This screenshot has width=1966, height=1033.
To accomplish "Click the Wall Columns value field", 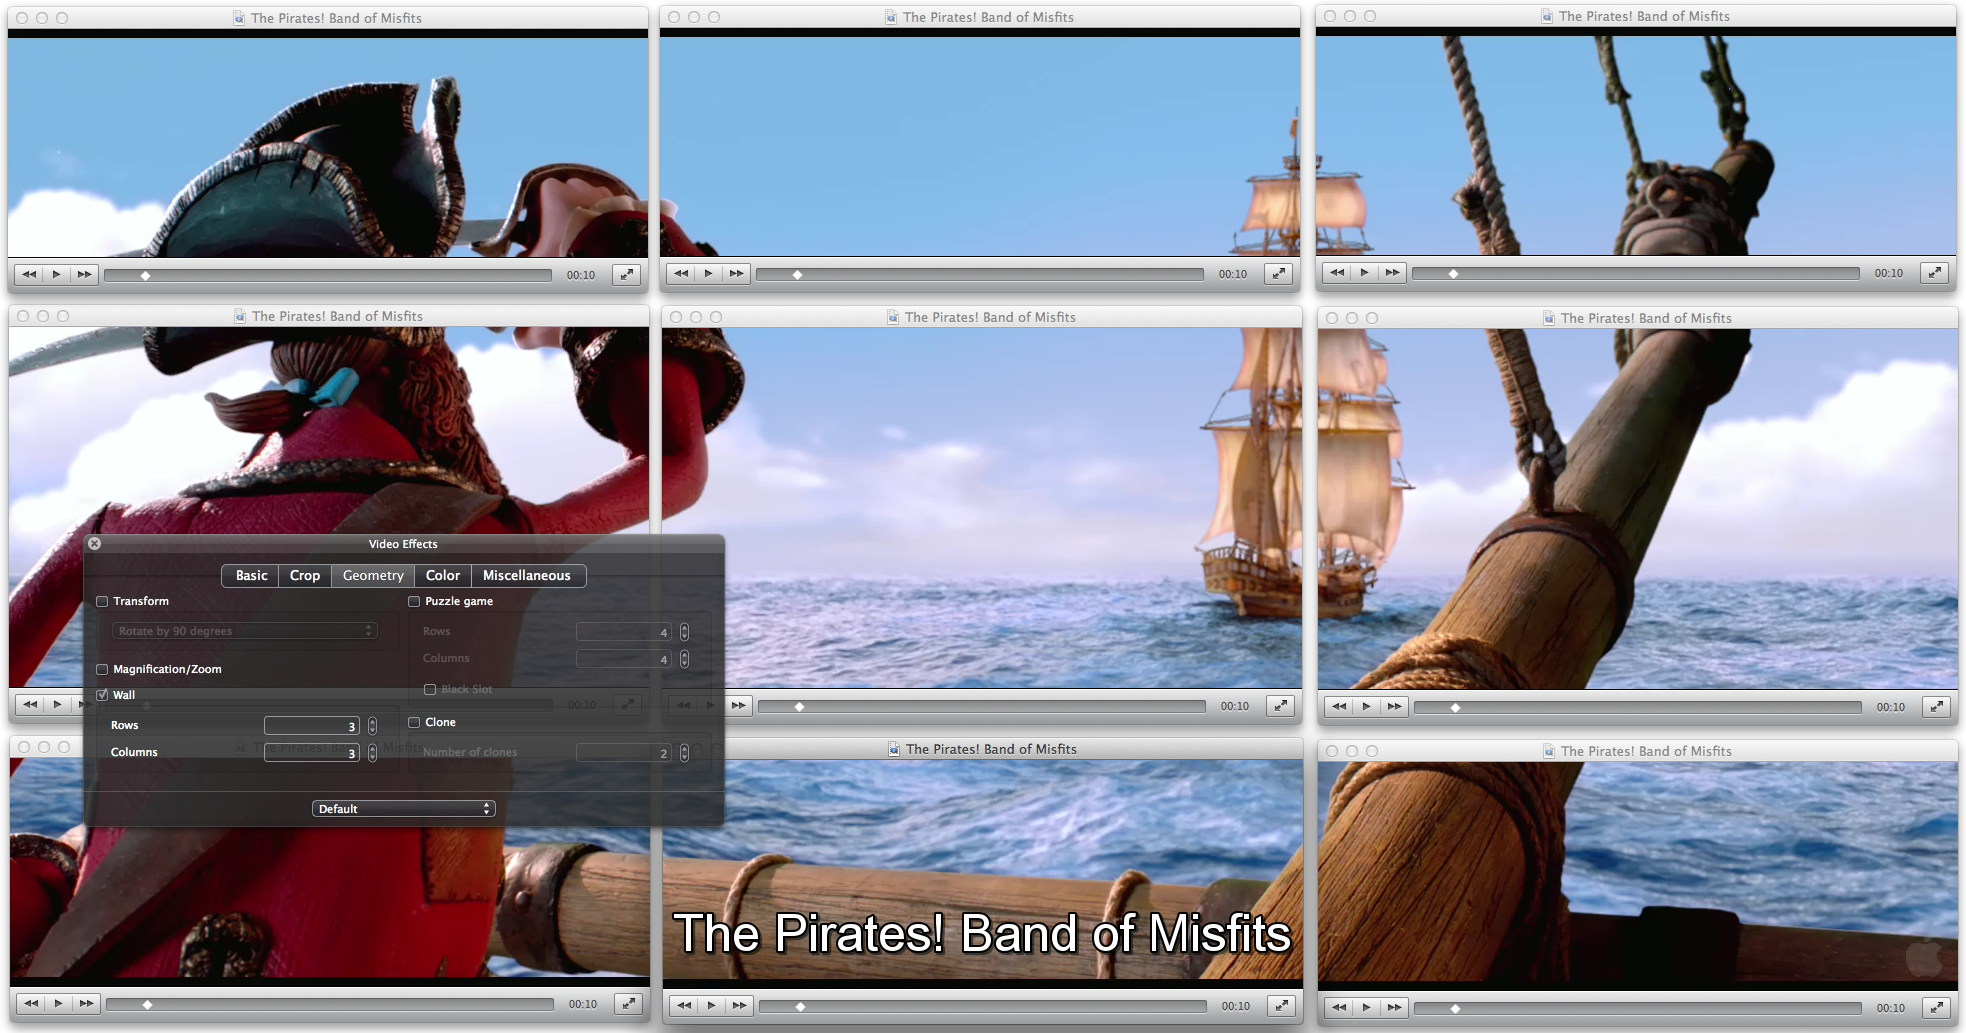I will click(x=311, y=753).
